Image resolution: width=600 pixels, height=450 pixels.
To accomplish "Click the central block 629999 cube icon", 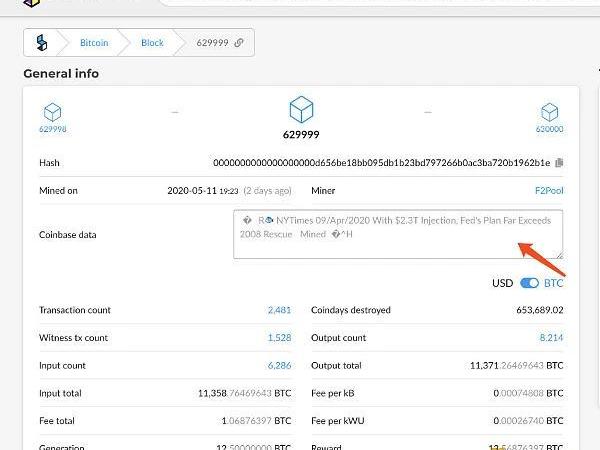I will (301, 109).
